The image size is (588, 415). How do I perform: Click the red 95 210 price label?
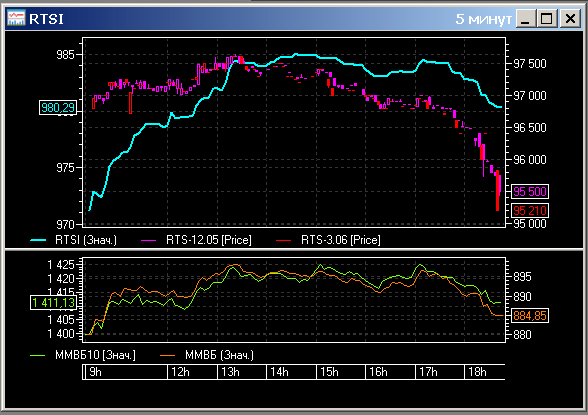click(530, 211)
